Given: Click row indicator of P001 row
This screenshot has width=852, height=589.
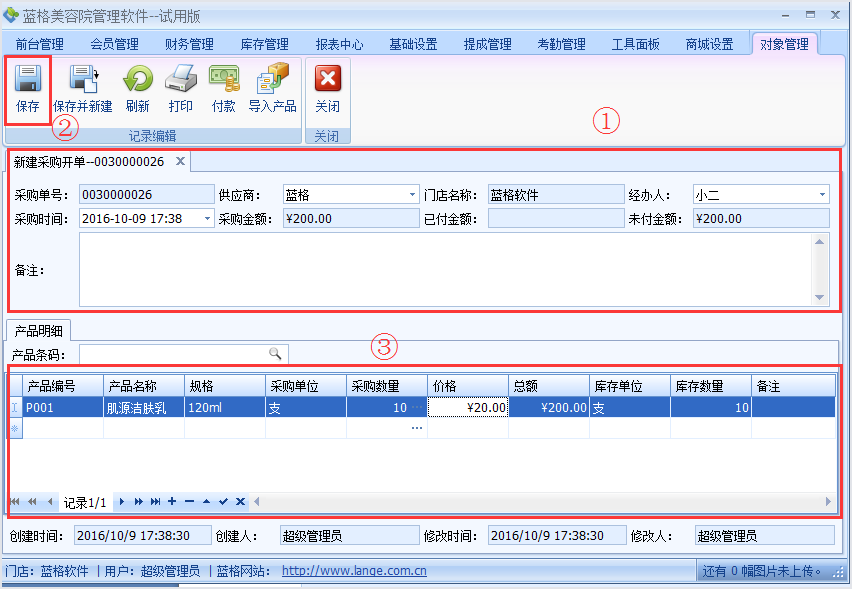Looking at the screenshot, I should pos(15,407).
